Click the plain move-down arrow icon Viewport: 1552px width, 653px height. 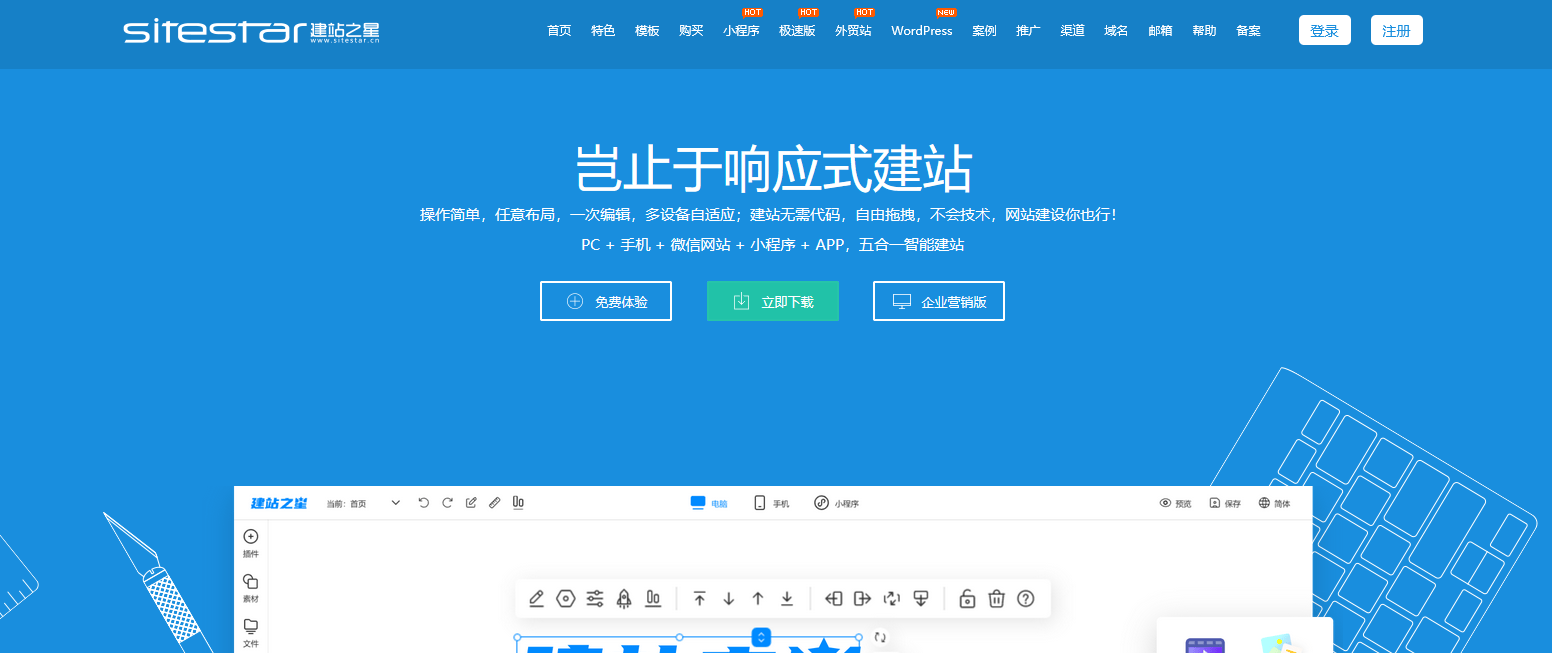pyautogui.click(x=729, y=599)
